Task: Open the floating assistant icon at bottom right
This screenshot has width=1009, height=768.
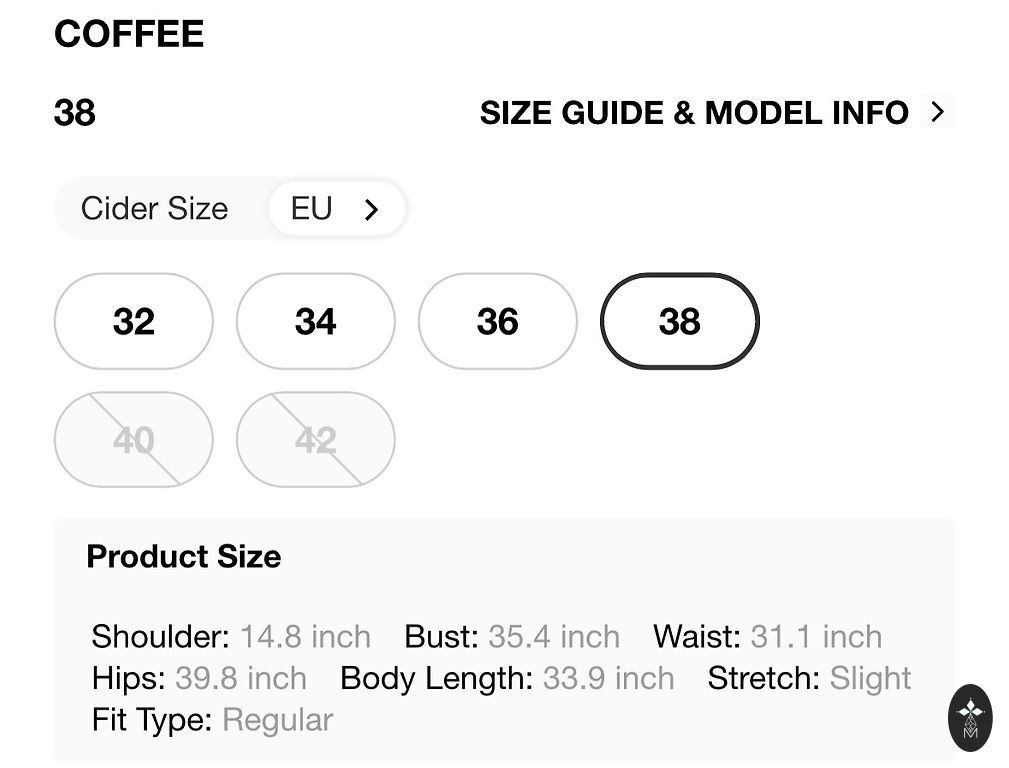Action: point(969,717)
